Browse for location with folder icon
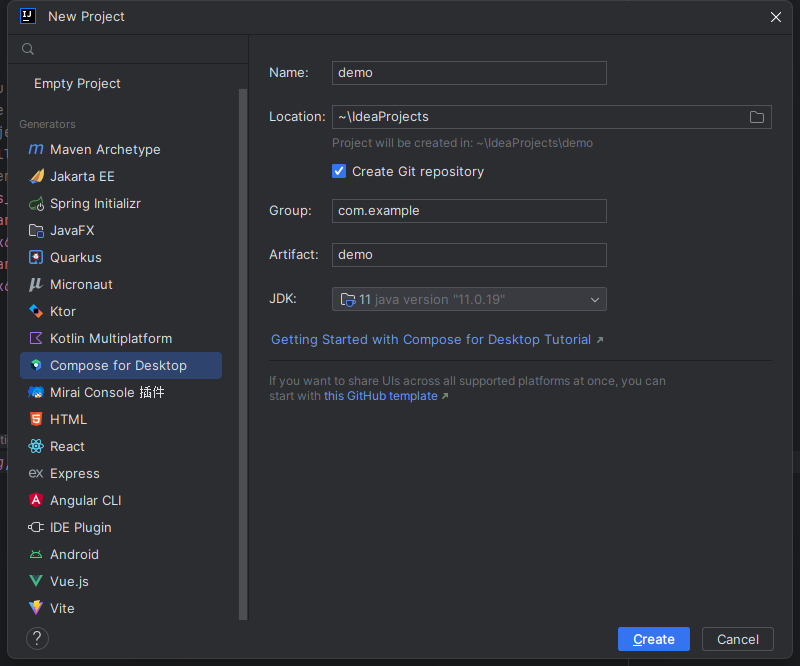The width and height of the screenshot is (800, 666). click(757, 117)
